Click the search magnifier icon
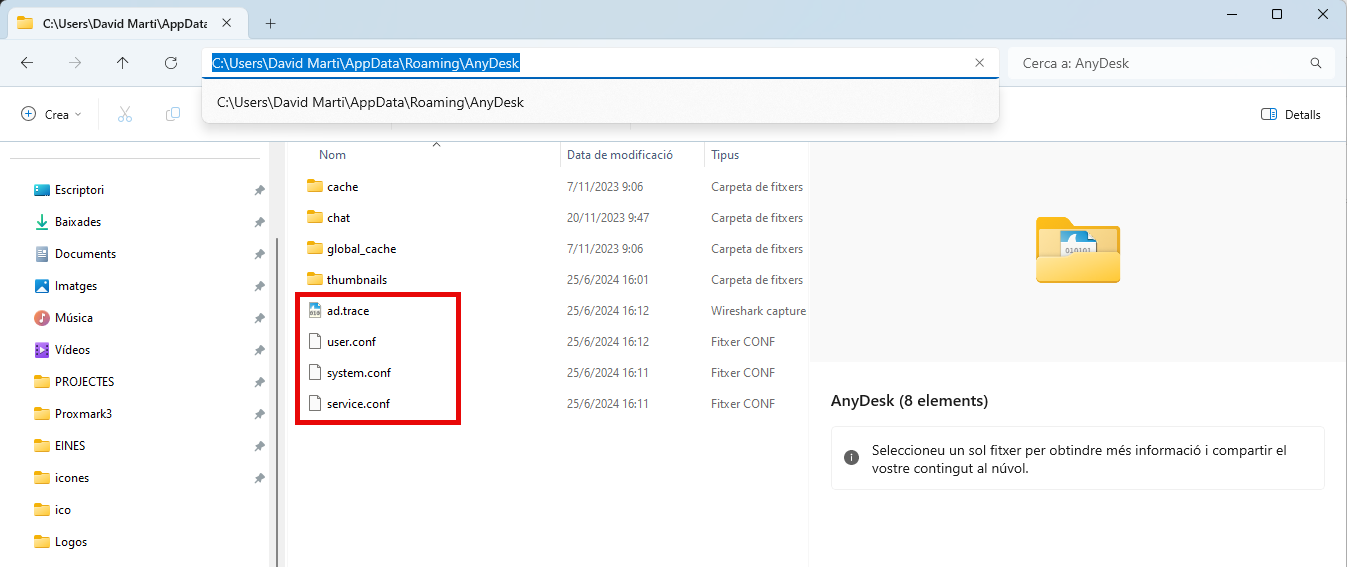1347x567 pixels. [1316, 63]
